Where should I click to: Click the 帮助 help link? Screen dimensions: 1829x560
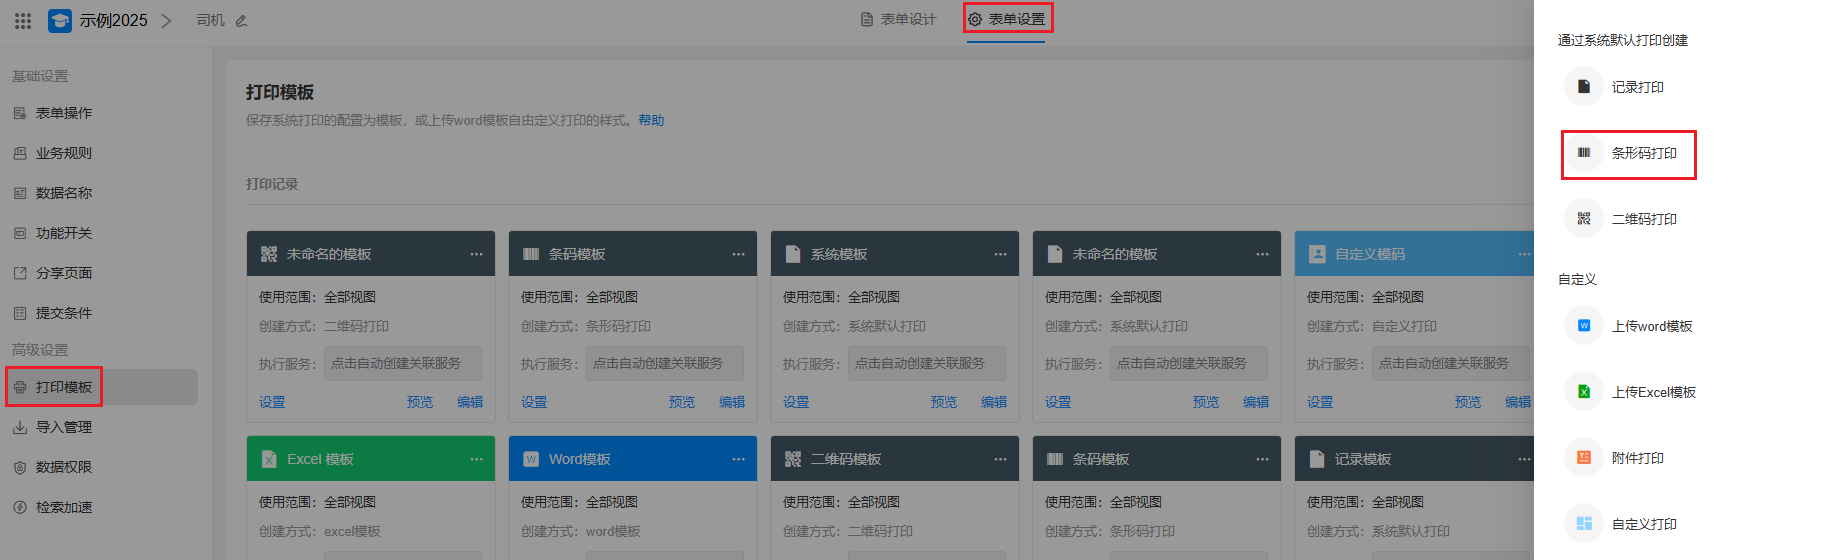point(651,120)
